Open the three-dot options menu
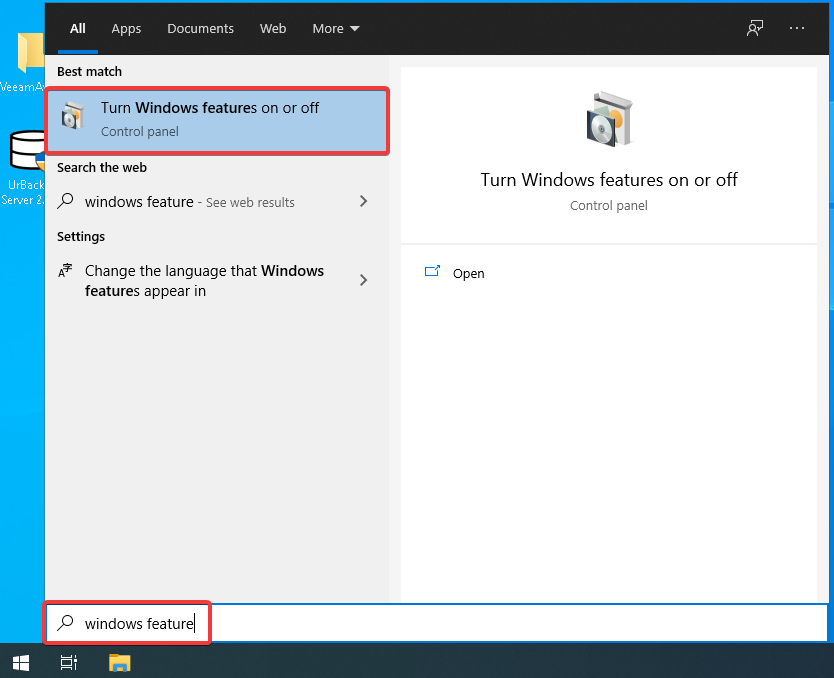This screenshot has width=834, height=678. (796, 28)
